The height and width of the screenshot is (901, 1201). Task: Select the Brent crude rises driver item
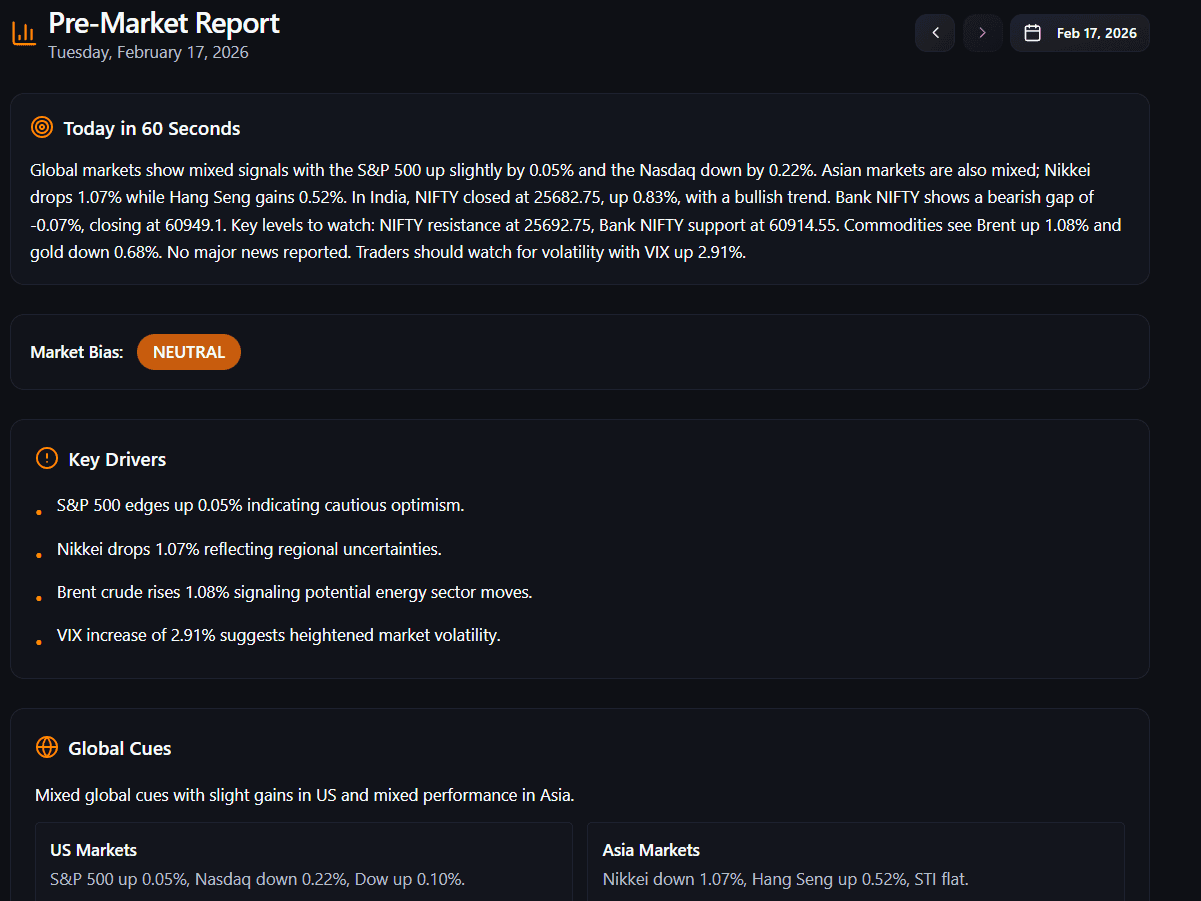(x=294, y=592)
